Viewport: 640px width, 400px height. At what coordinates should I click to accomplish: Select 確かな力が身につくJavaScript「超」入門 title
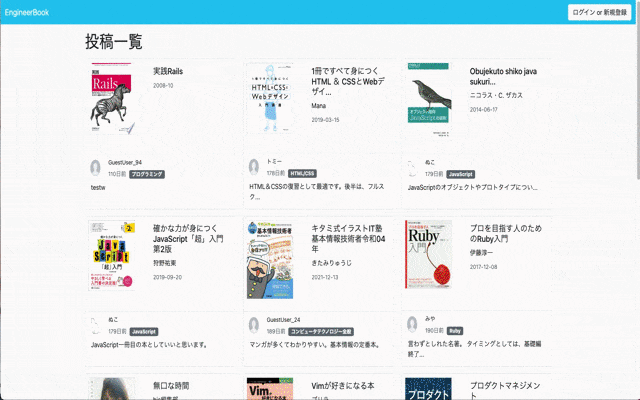pos(188,238)
